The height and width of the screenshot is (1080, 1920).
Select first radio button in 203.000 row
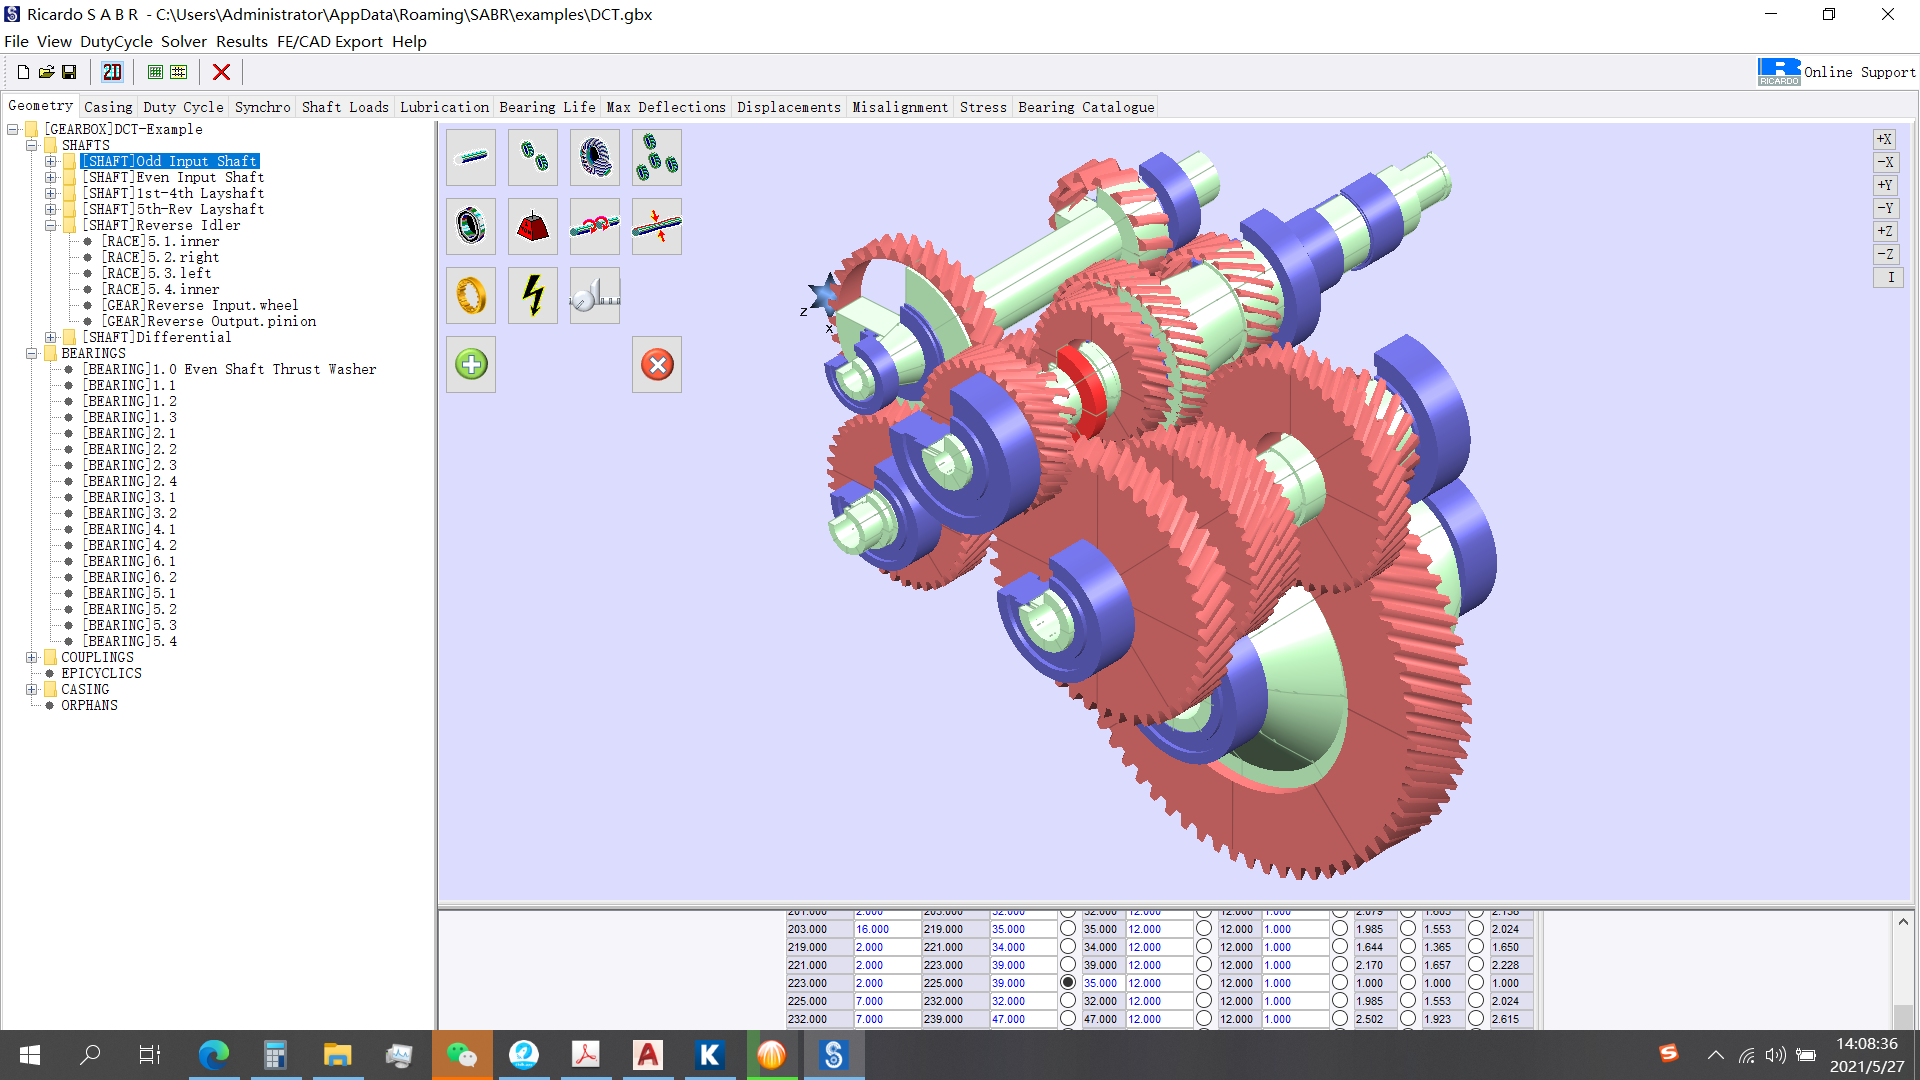pos(1068,929)
